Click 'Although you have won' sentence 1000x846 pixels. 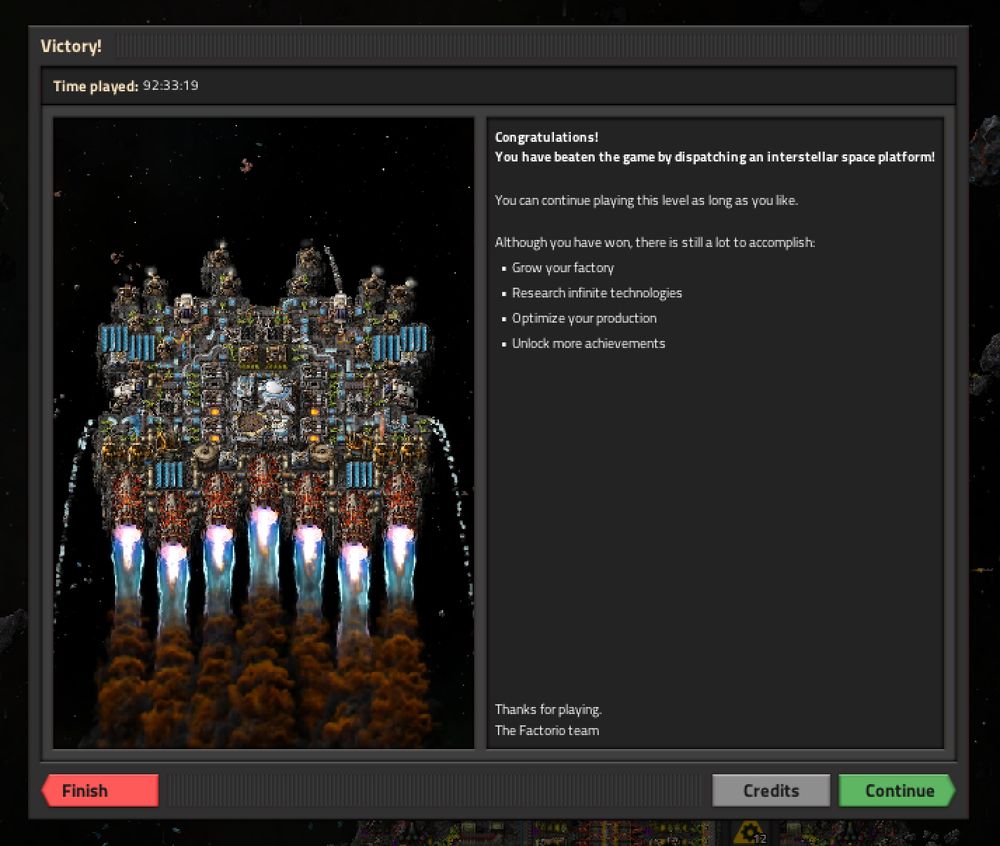coord(654,242)
